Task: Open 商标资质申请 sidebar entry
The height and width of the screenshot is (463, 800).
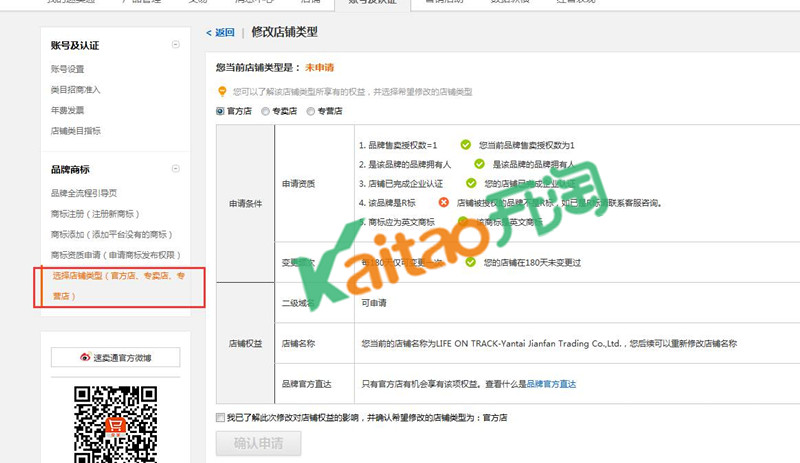Action: tap(116, 255)
